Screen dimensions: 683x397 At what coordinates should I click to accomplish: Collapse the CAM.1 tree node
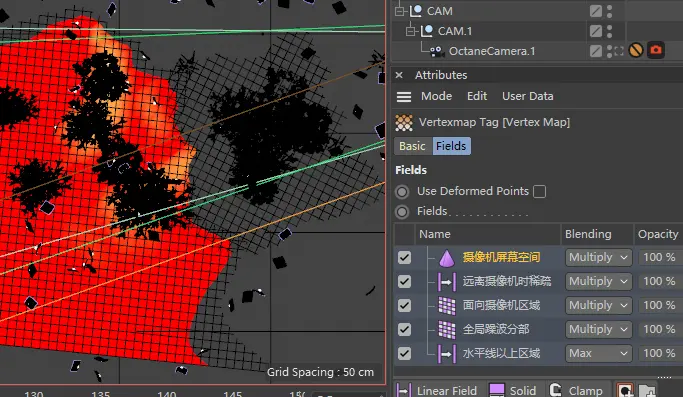tap(410, 31)
